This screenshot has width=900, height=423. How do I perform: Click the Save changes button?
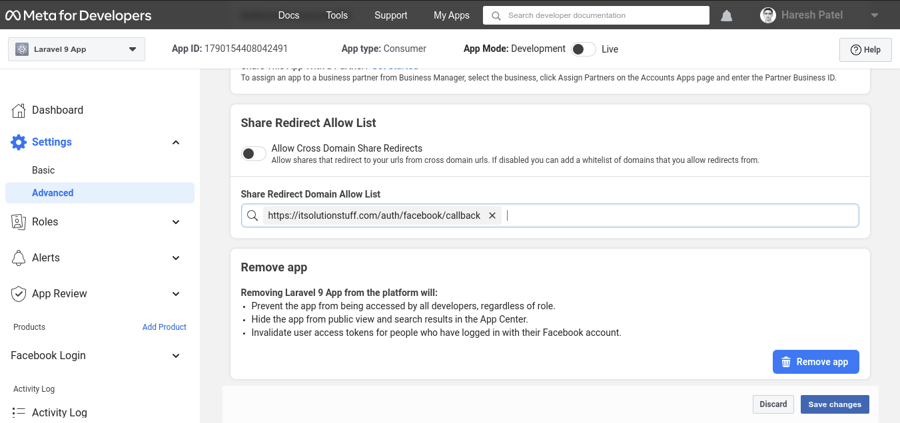tap(834, 404)
